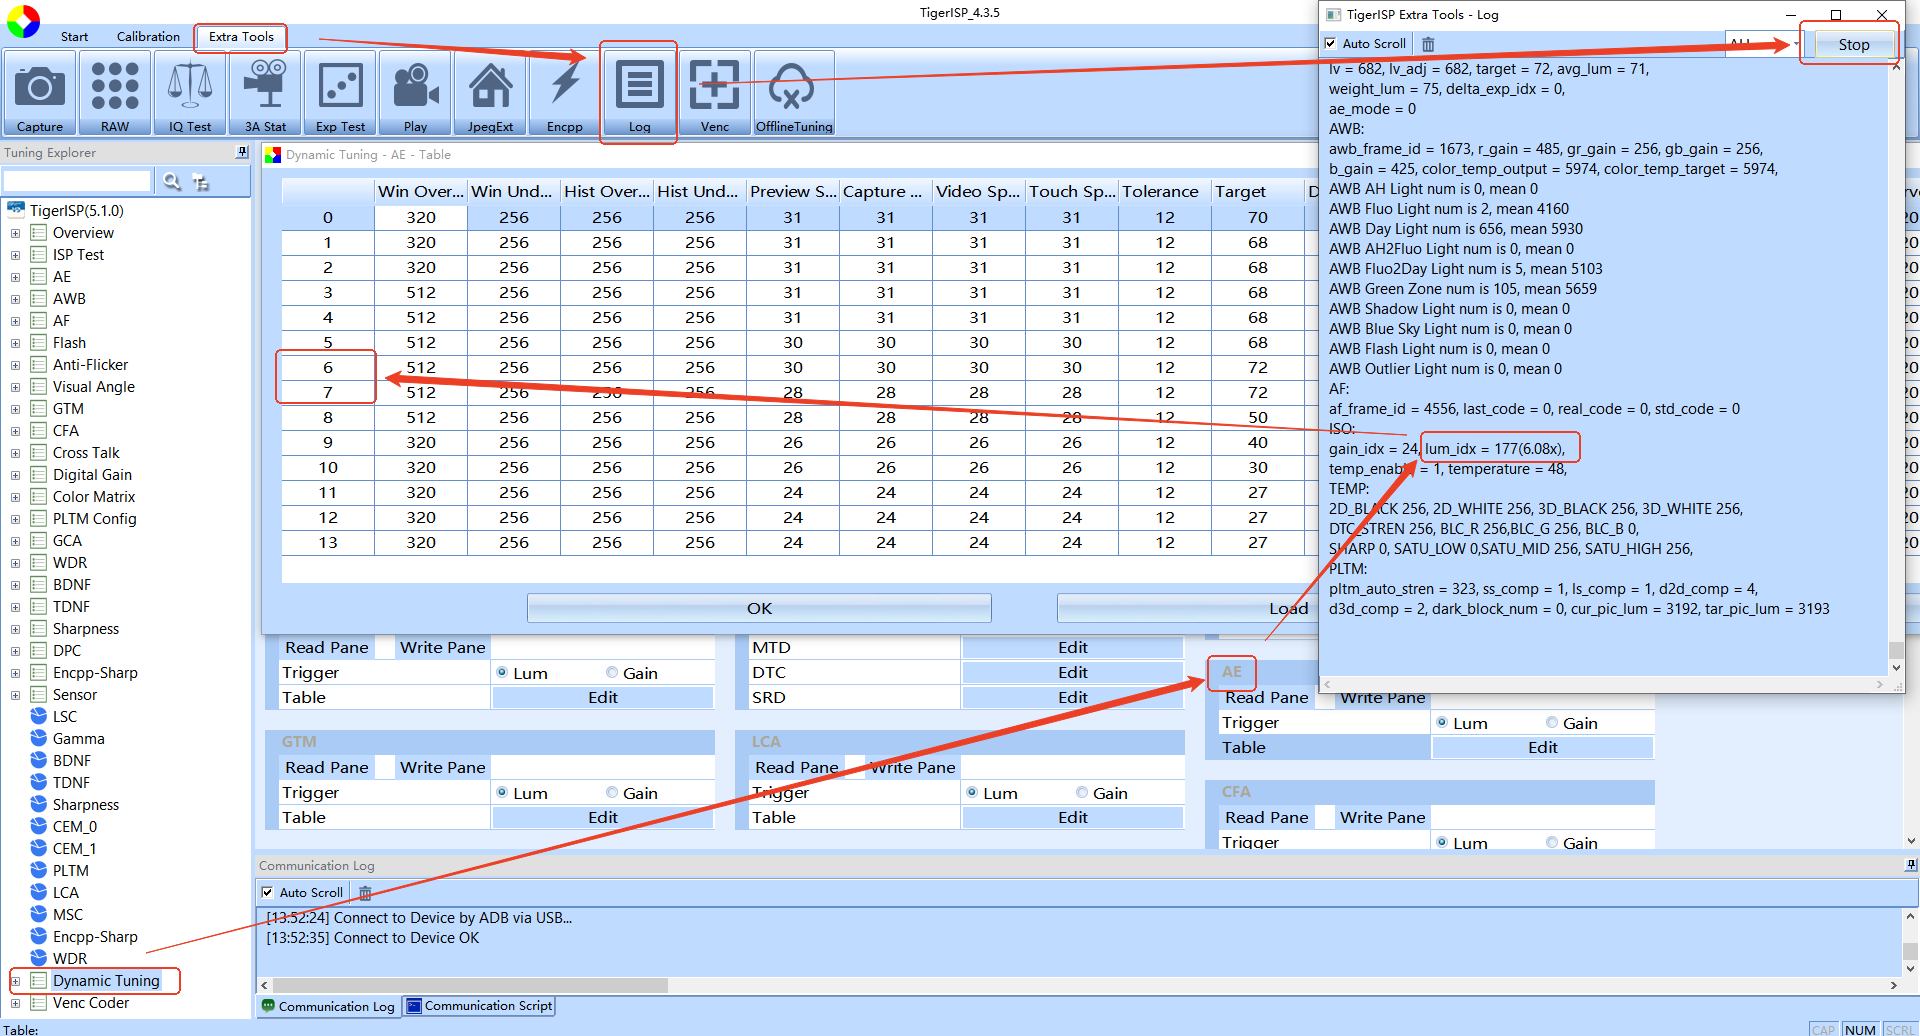Open the Venc tool icon
This screenshot has width=1920, height=1036.
[x=715, y=92]
